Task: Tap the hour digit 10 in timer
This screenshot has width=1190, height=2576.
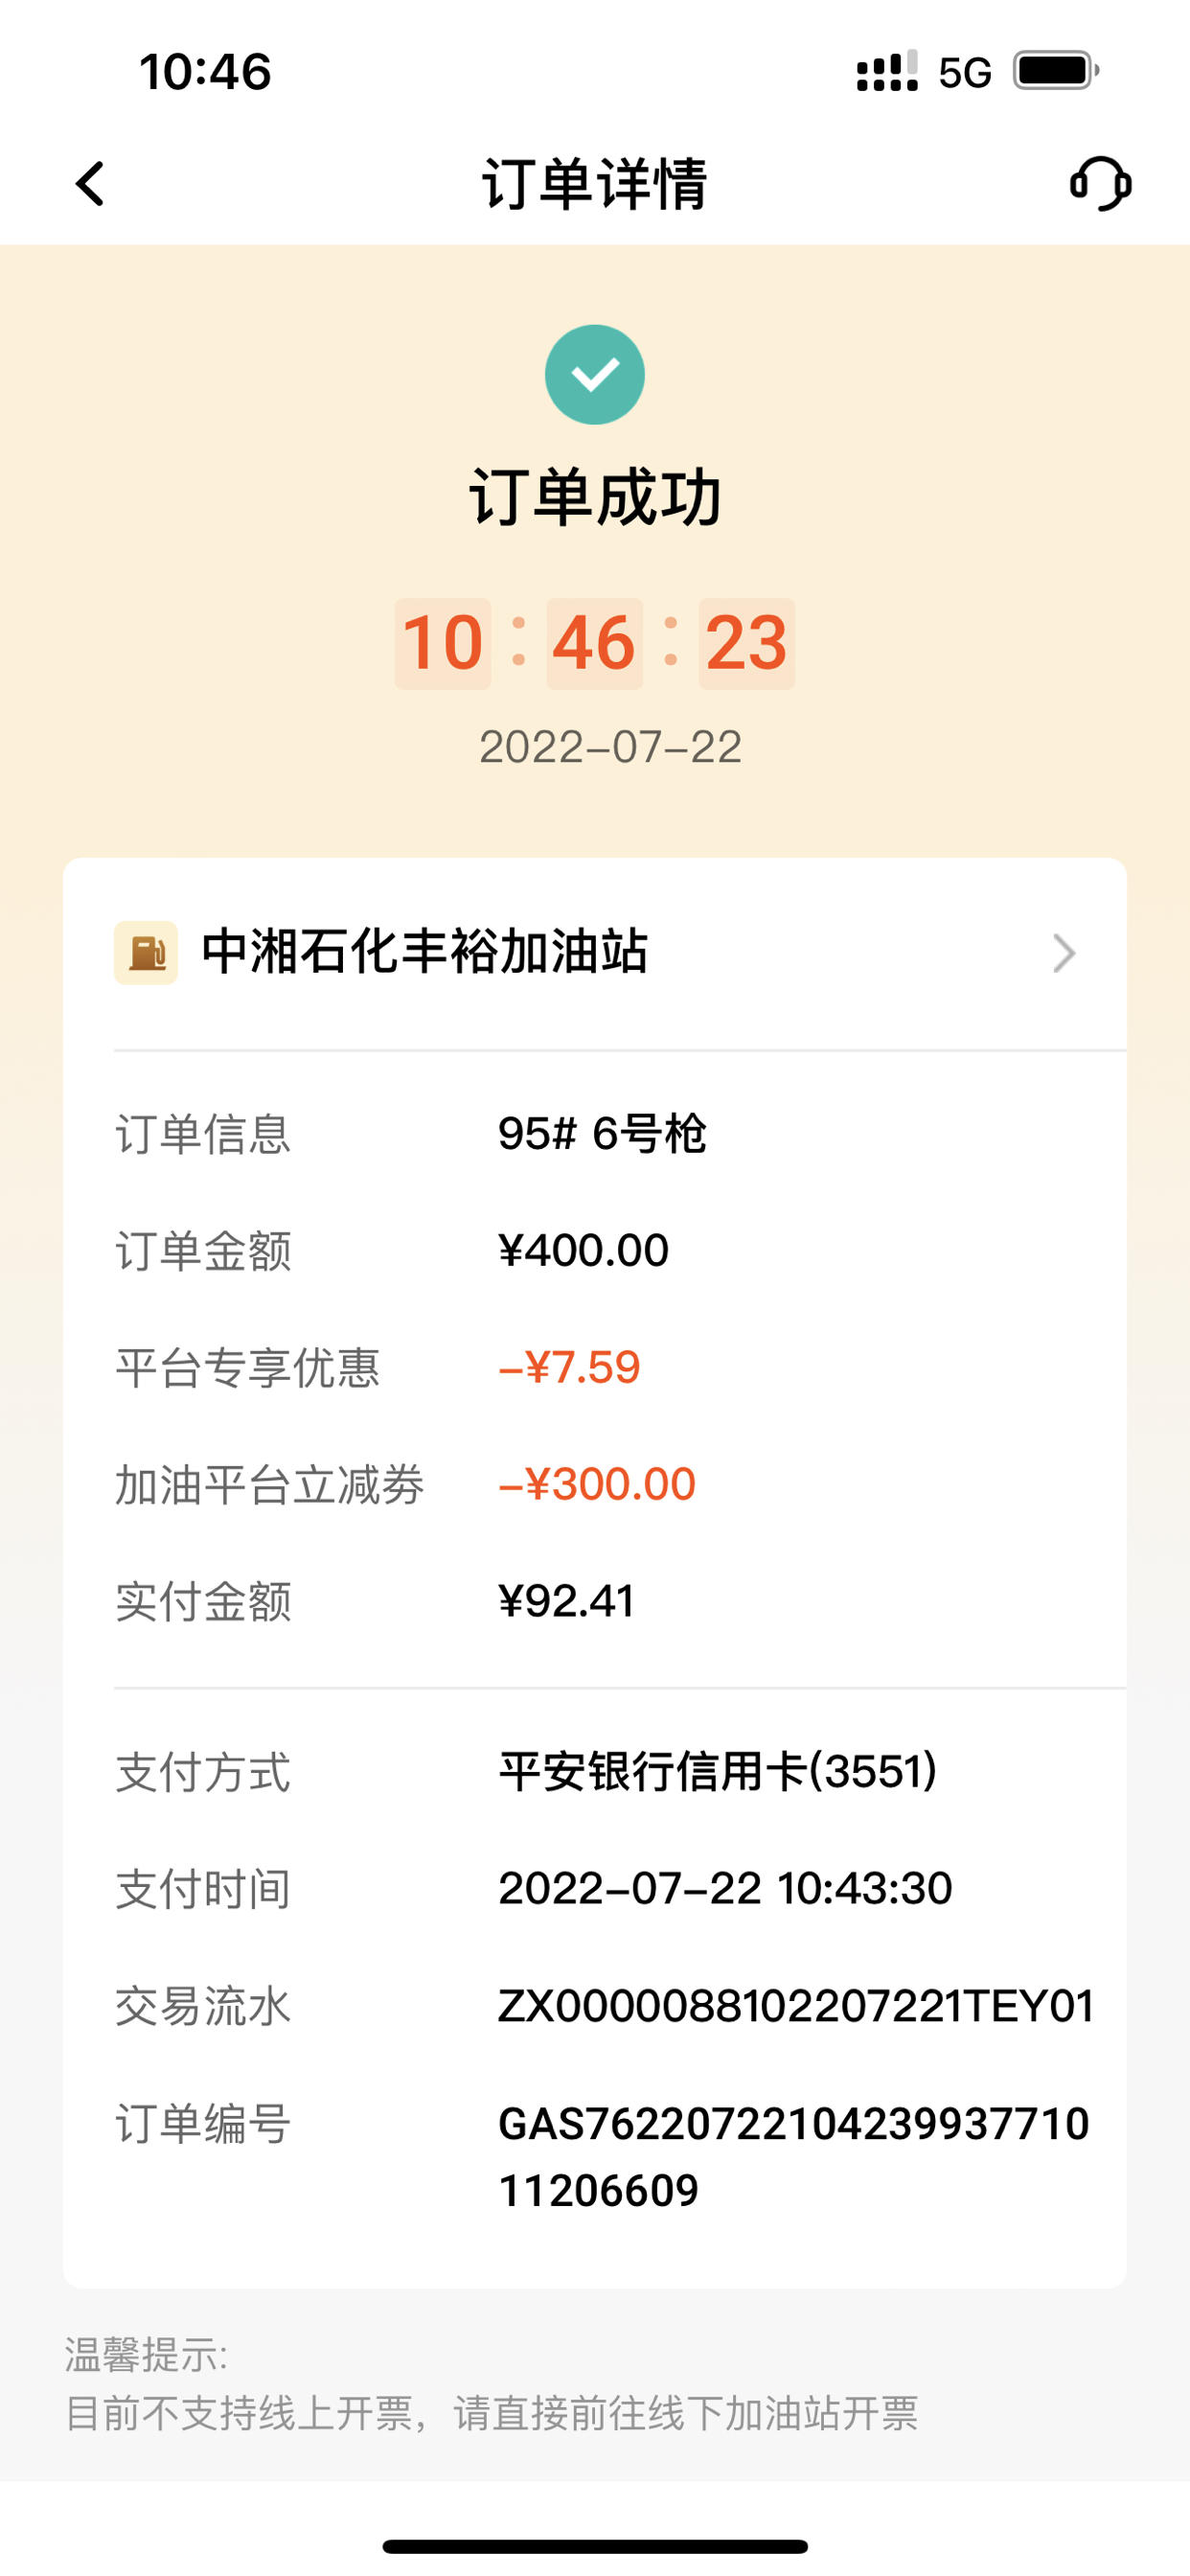Action: pyautogui.click(x=443, y=643)
